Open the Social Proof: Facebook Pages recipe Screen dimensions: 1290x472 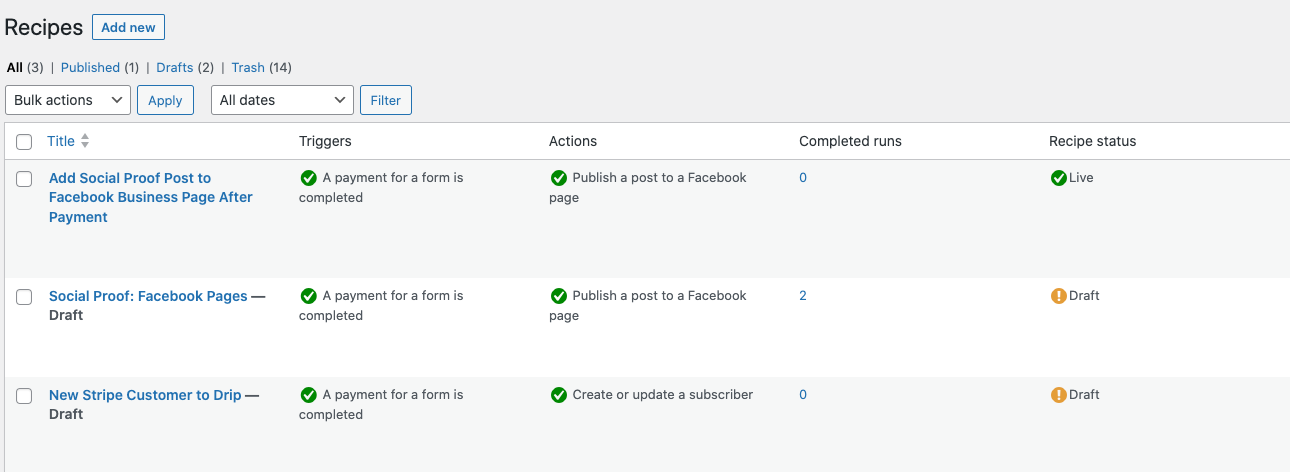[x=148, y=296]
